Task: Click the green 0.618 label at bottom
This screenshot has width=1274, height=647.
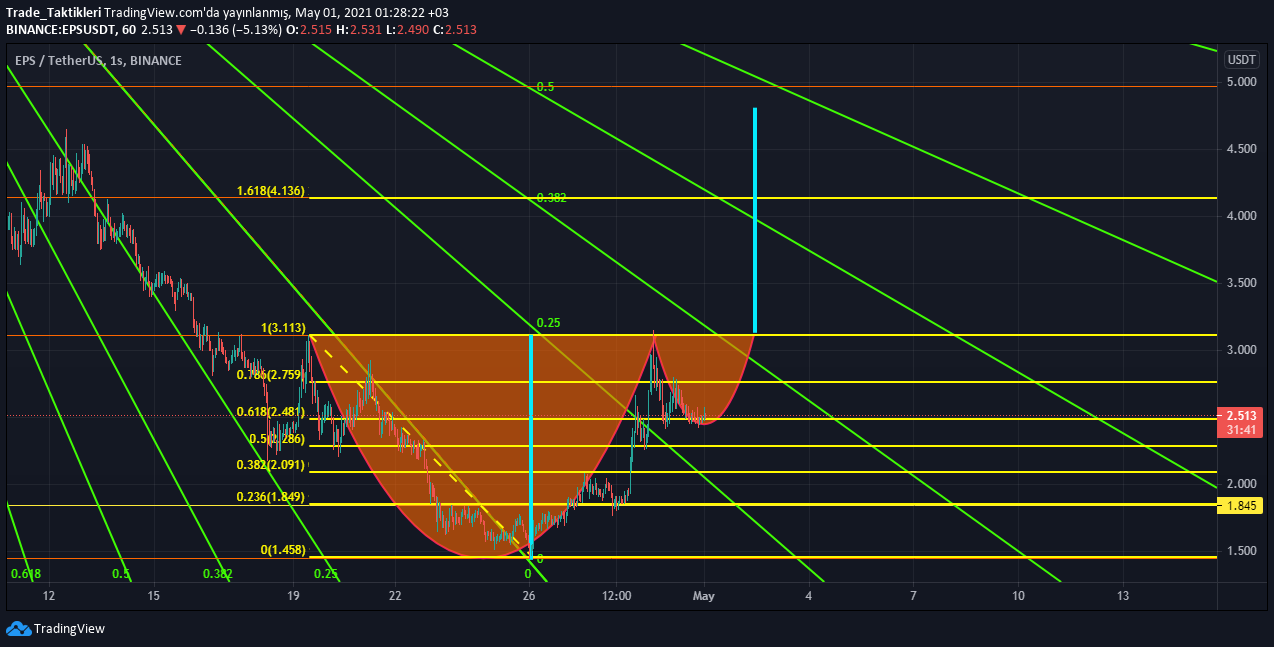Action: click(25, 574)
